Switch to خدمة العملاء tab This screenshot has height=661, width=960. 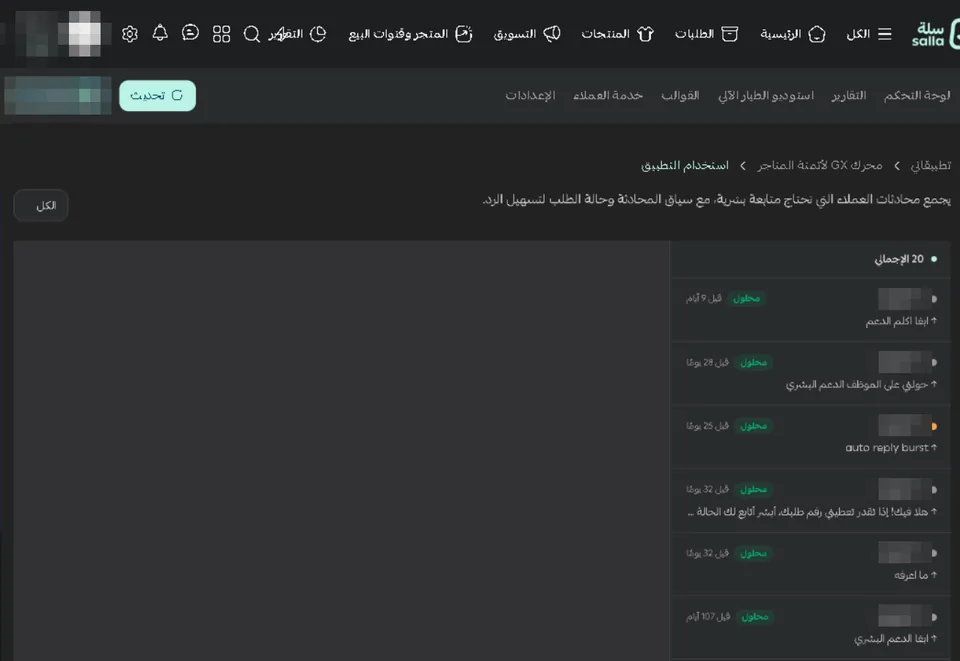coord(608,95)
